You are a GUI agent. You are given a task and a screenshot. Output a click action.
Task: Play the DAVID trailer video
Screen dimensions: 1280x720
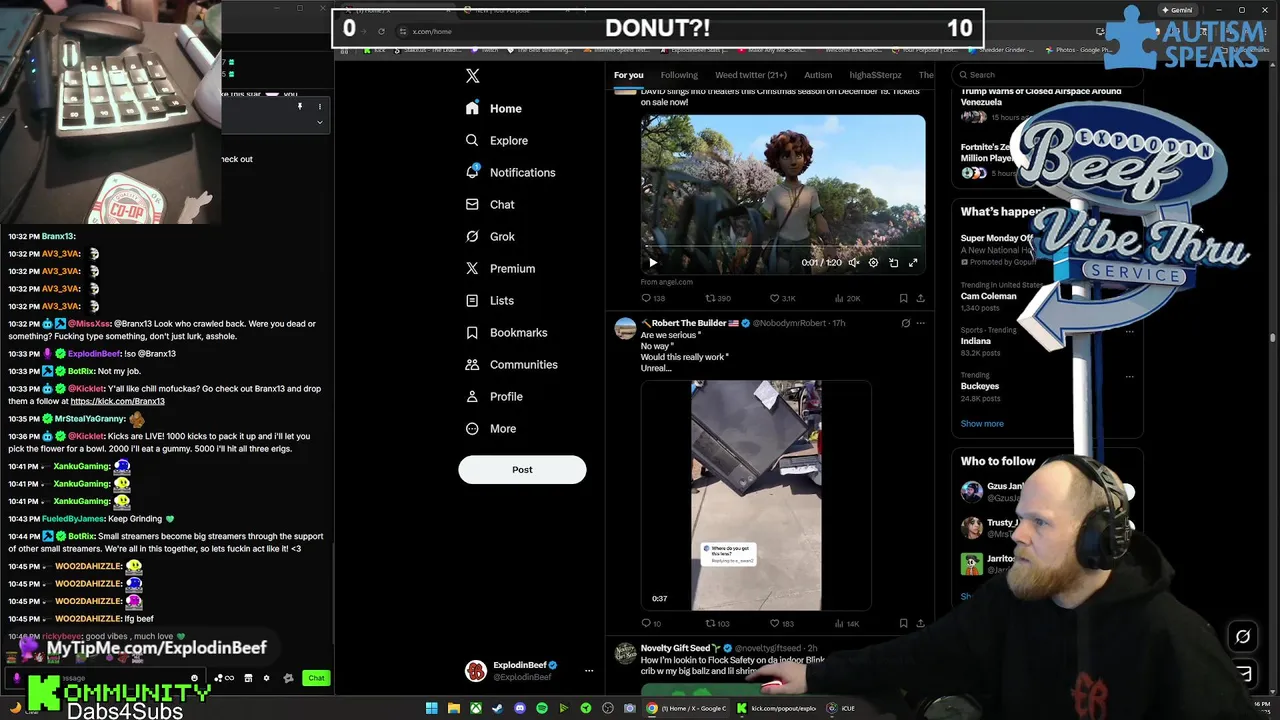click(x=653, y=263)
